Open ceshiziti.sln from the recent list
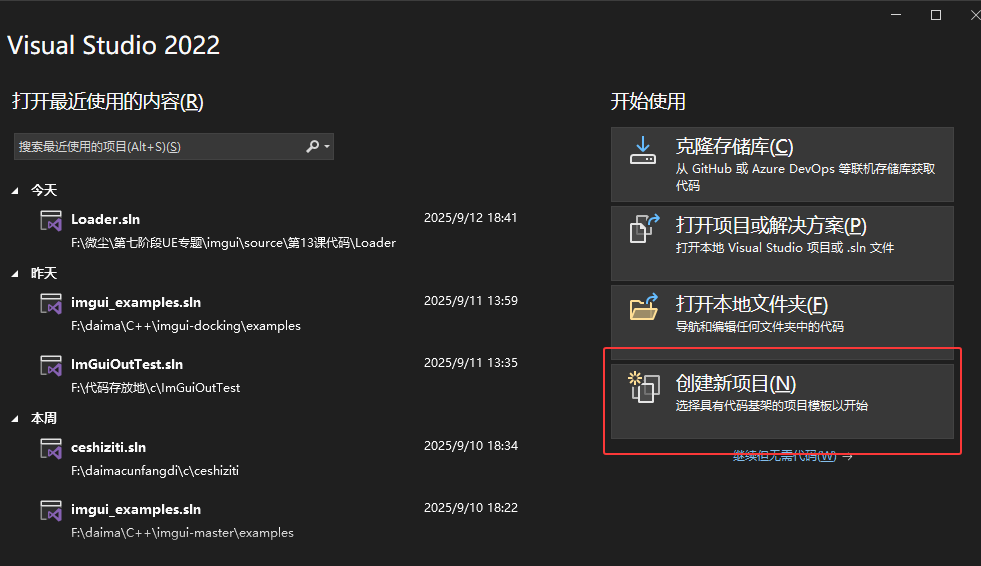 coord(108,448)
